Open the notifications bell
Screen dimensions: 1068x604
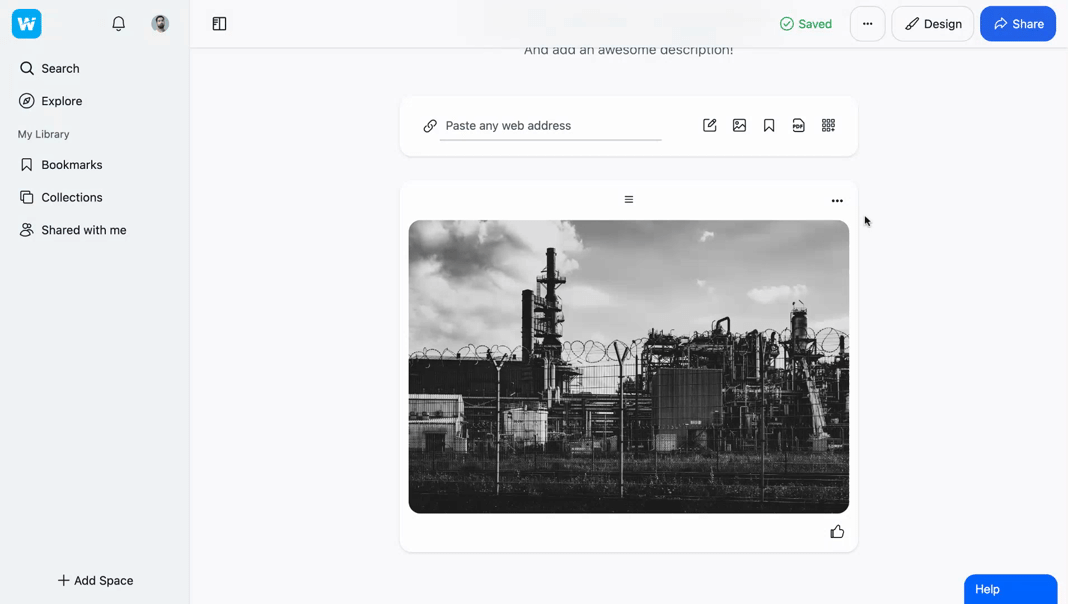(118, 24)
